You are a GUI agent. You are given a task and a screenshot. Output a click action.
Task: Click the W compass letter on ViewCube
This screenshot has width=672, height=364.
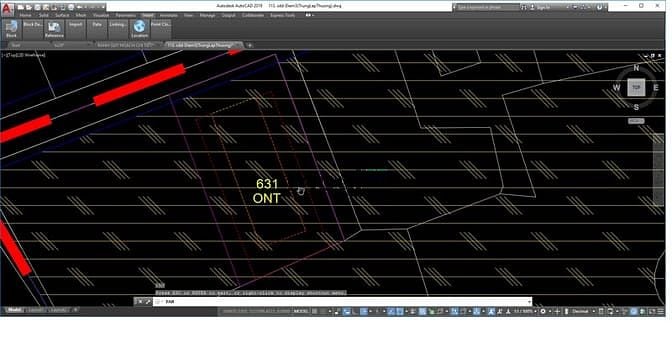pos(616,87)
